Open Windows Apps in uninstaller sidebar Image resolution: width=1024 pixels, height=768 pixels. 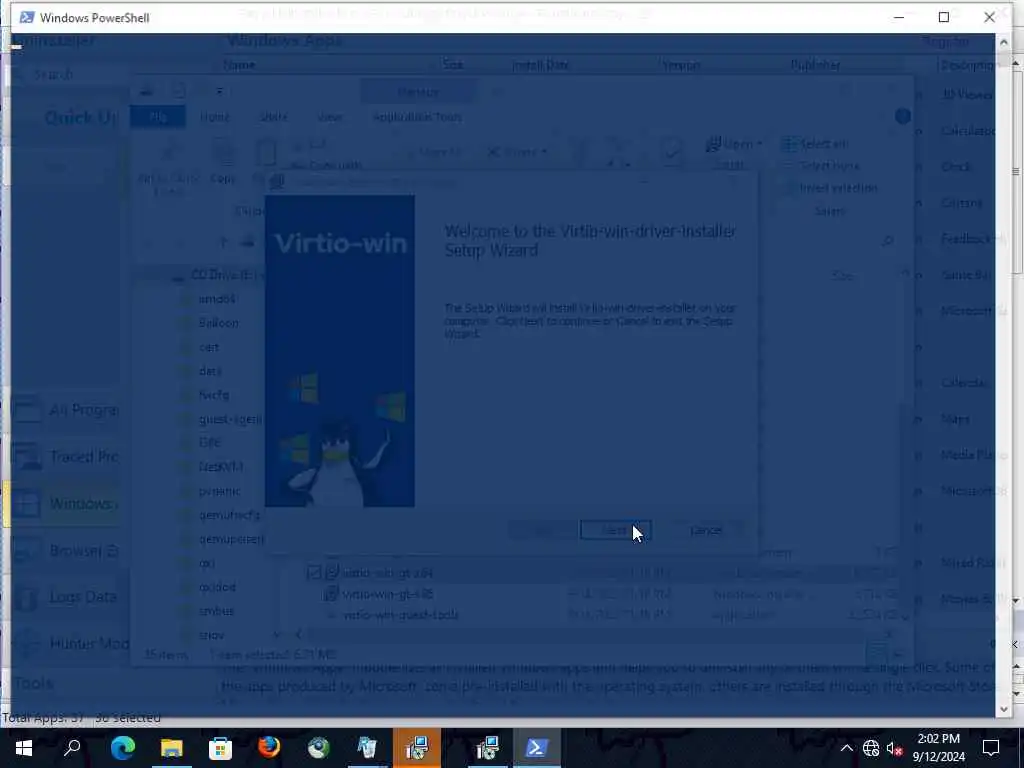coord(65,504)
